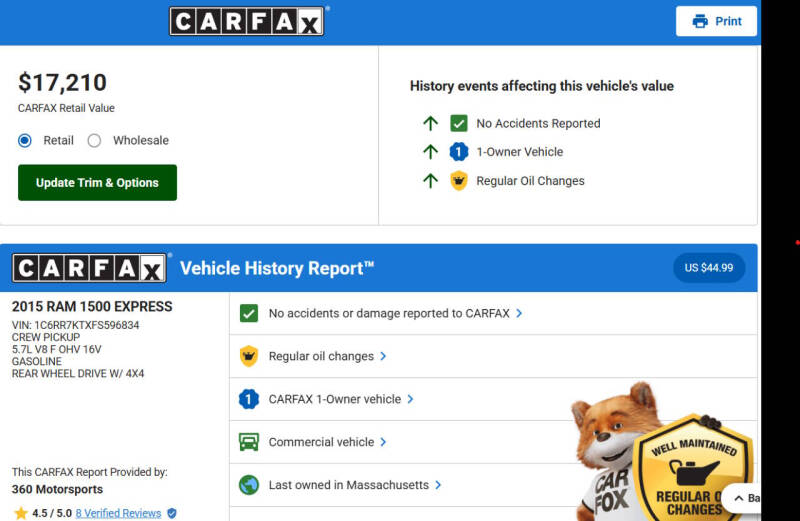Click the CARFAX logo in top header
The height and width of the screenshot is (521, 800).
247,21
